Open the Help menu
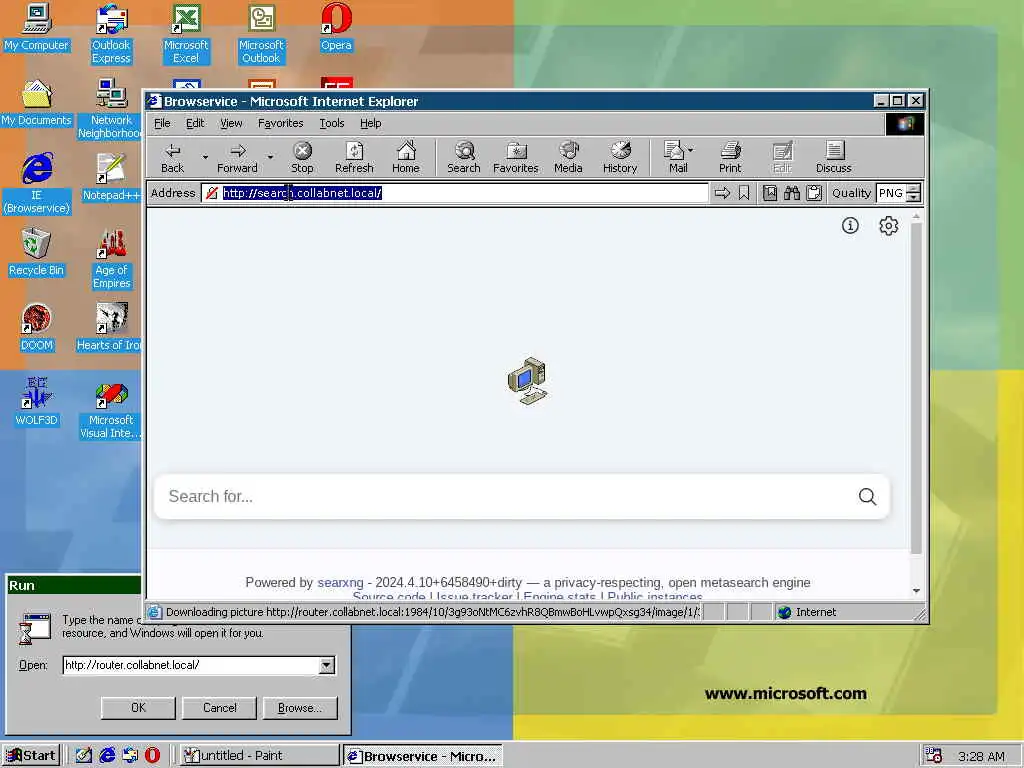Screen dimensions: 1024x768 pos(370,123)
